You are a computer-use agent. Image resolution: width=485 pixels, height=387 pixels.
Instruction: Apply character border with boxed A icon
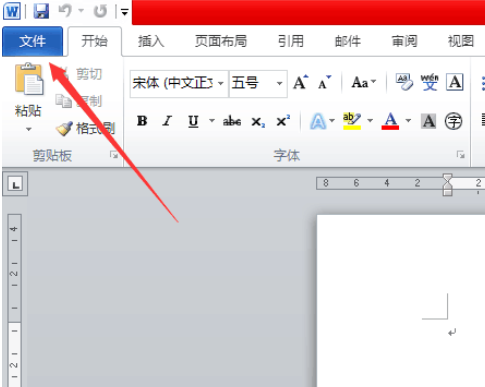pyautogui.click(x=455, y=82)
